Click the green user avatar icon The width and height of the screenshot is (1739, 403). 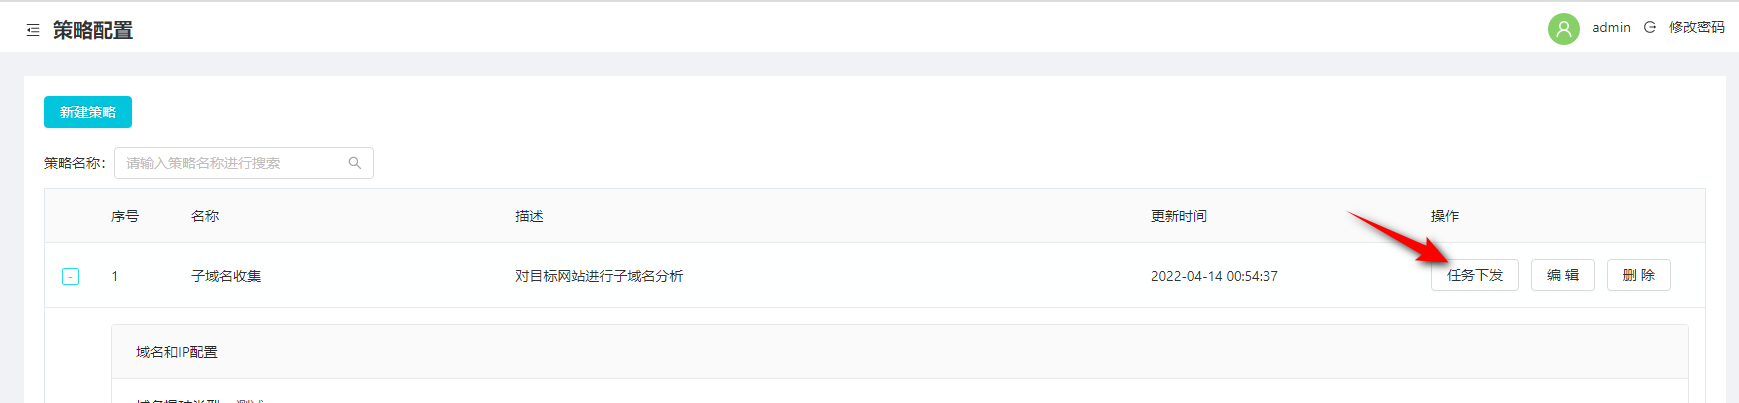pos(1563,28)
